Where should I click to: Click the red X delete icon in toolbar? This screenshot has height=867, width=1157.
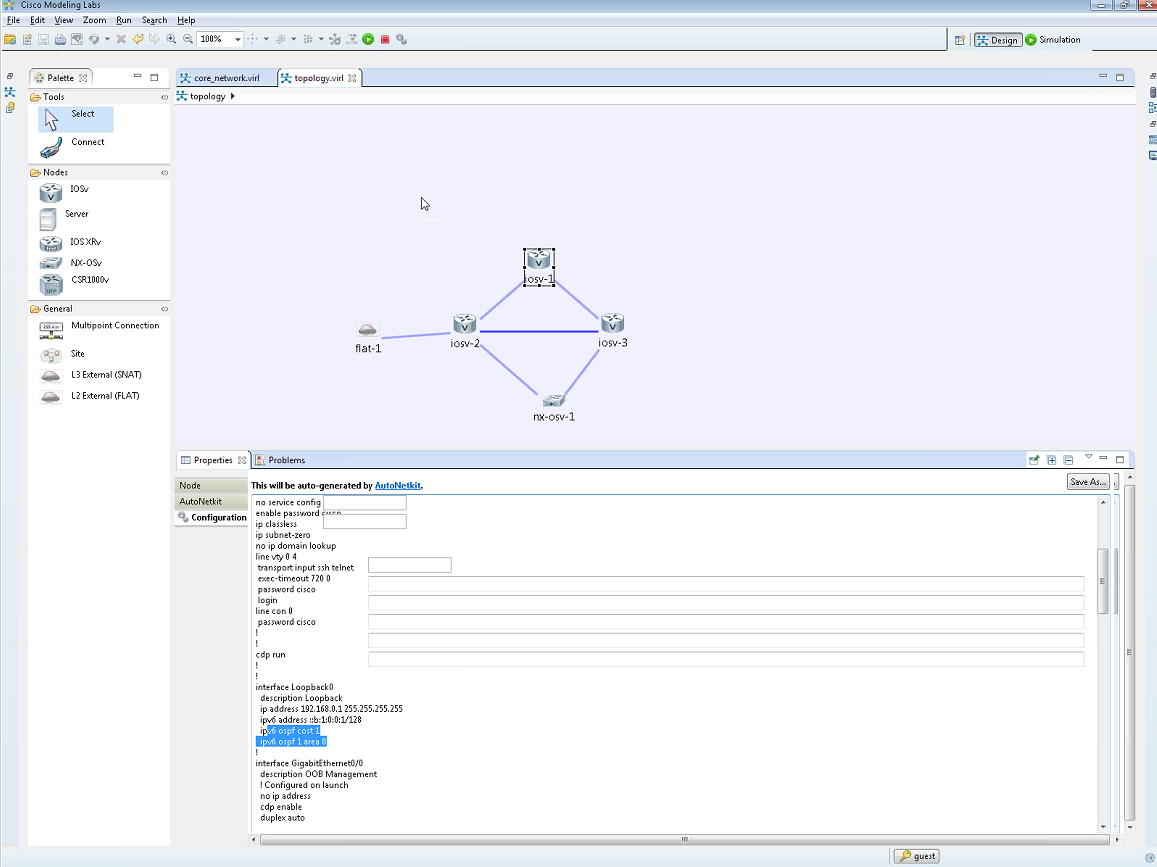pos(121,39)
